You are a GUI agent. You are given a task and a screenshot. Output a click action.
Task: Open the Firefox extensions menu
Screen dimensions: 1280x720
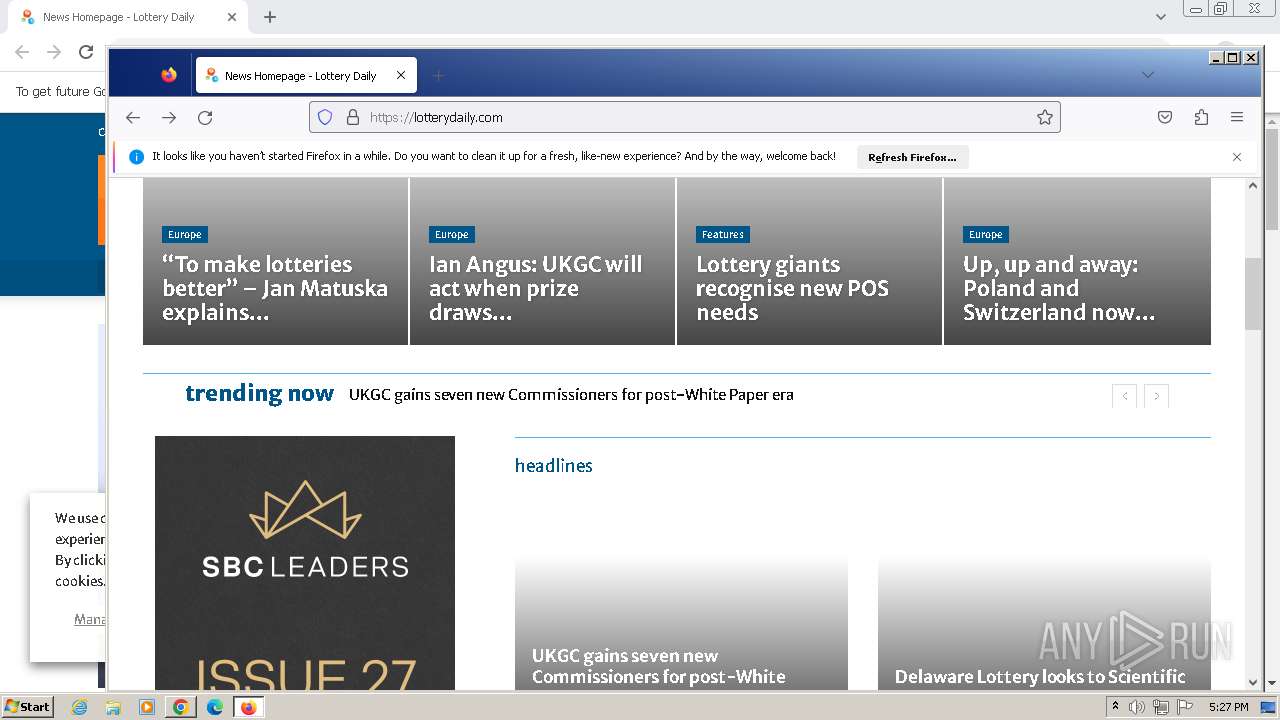click(1201, 117)
